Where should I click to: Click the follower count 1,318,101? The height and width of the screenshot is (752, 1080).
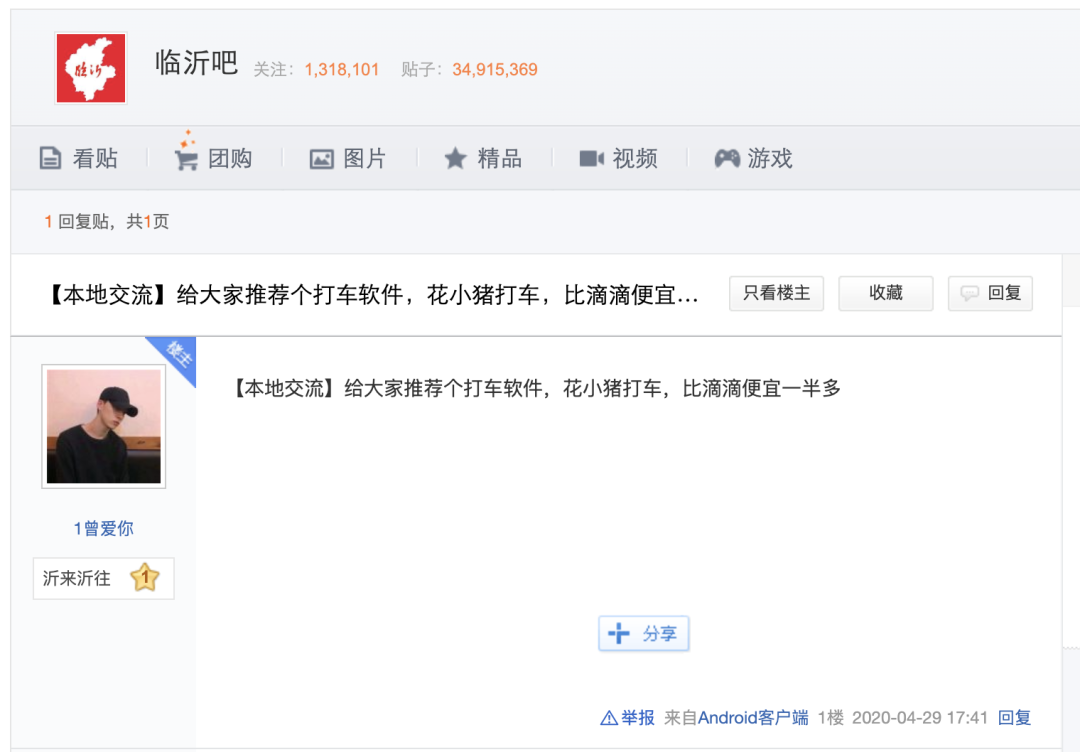click(342, 70)
